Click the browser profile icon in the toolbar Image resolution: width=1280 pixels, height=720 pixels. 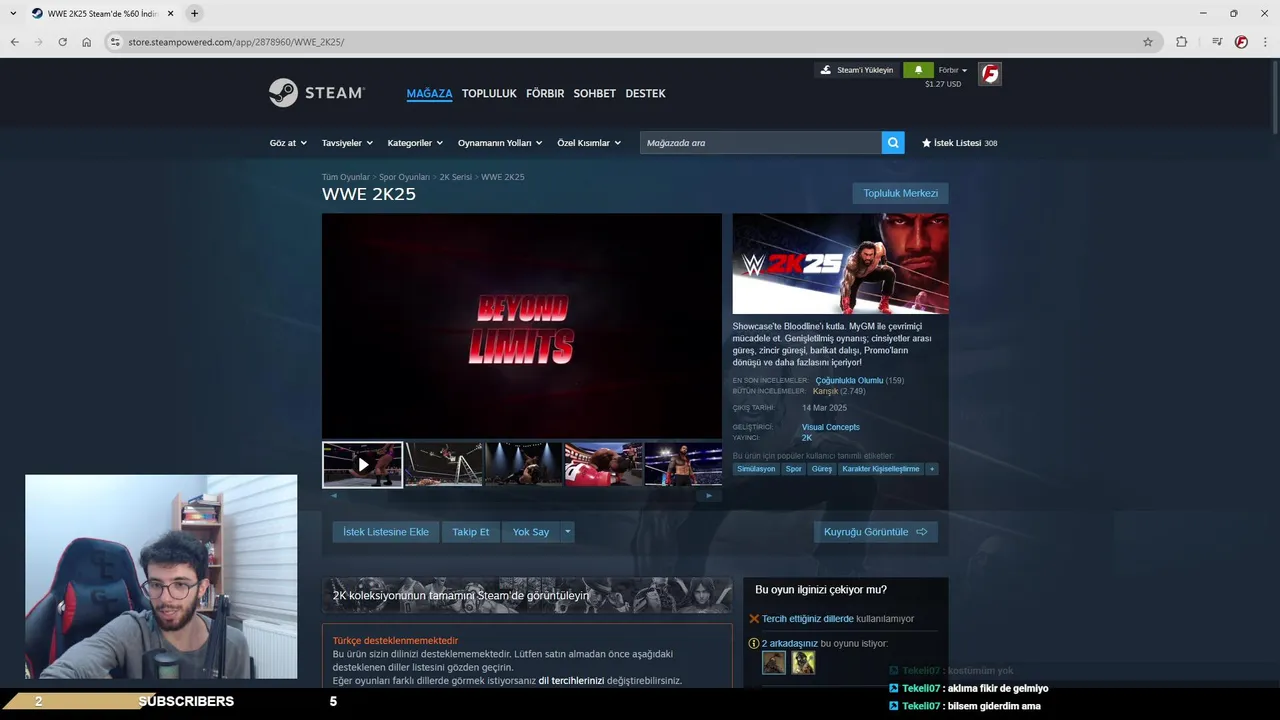pos(1241,42)
